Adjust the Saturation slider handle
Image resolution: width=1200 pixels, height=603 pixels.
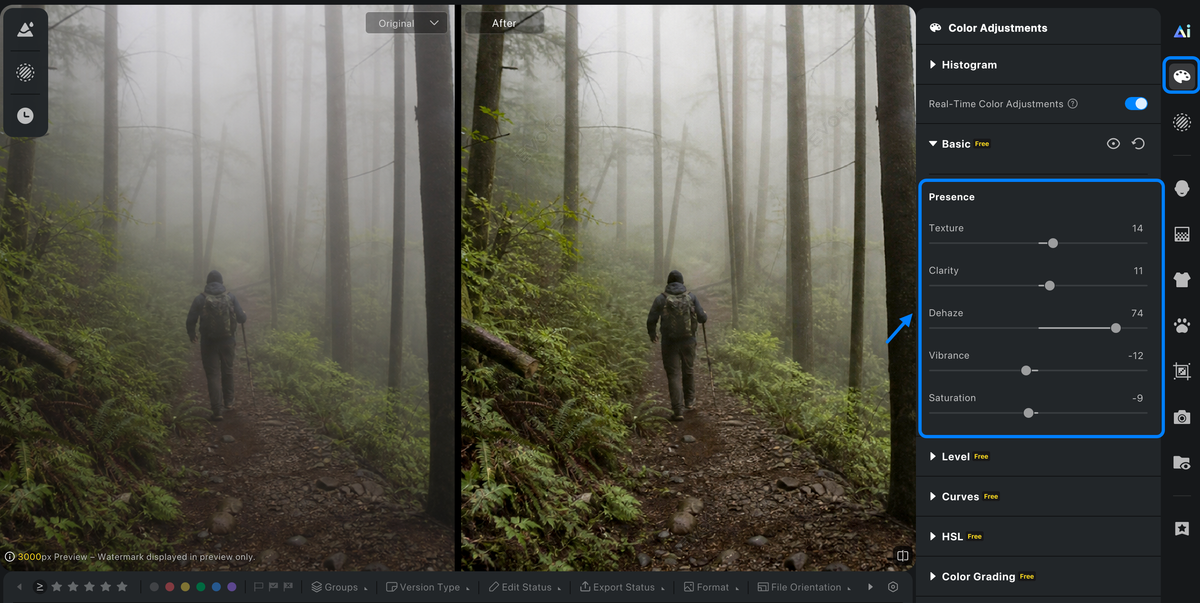pyautogui.click(x=1029, y=413)
